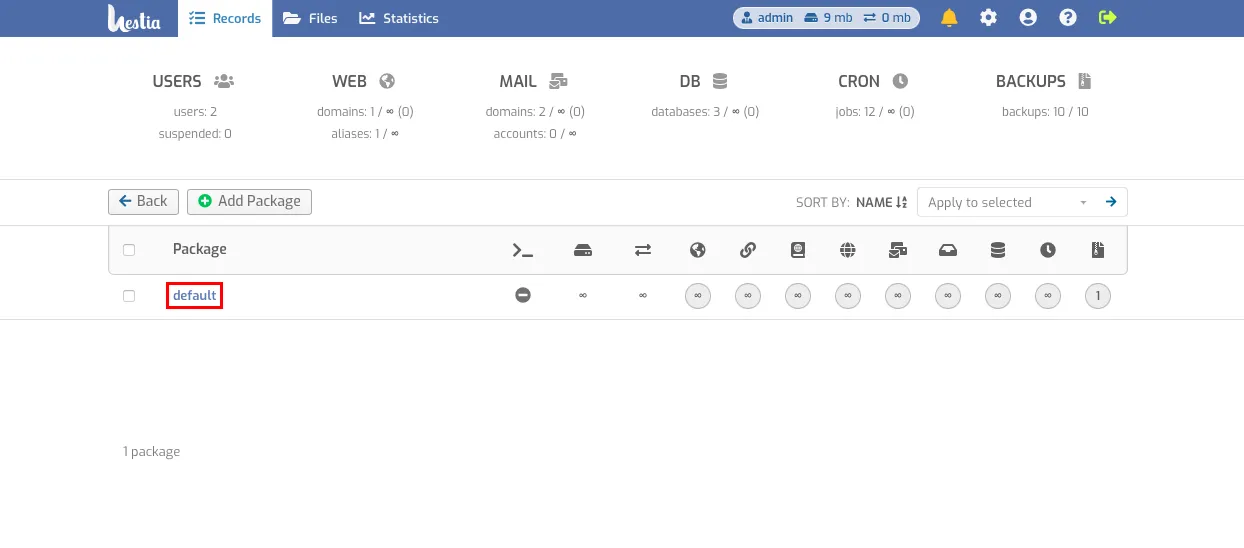
Task: Click 'databases: 3 / ∞ (0)' text
Action: coord(705,112)
